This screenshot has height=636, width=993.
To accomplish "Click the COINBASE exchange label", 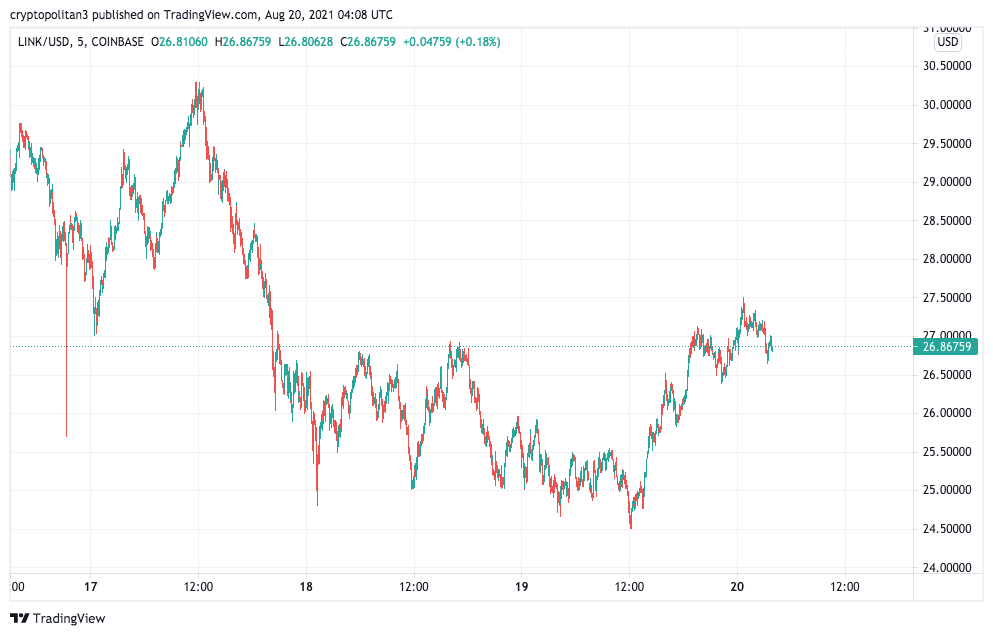I will pyautogui.click(x=118, y=42).
